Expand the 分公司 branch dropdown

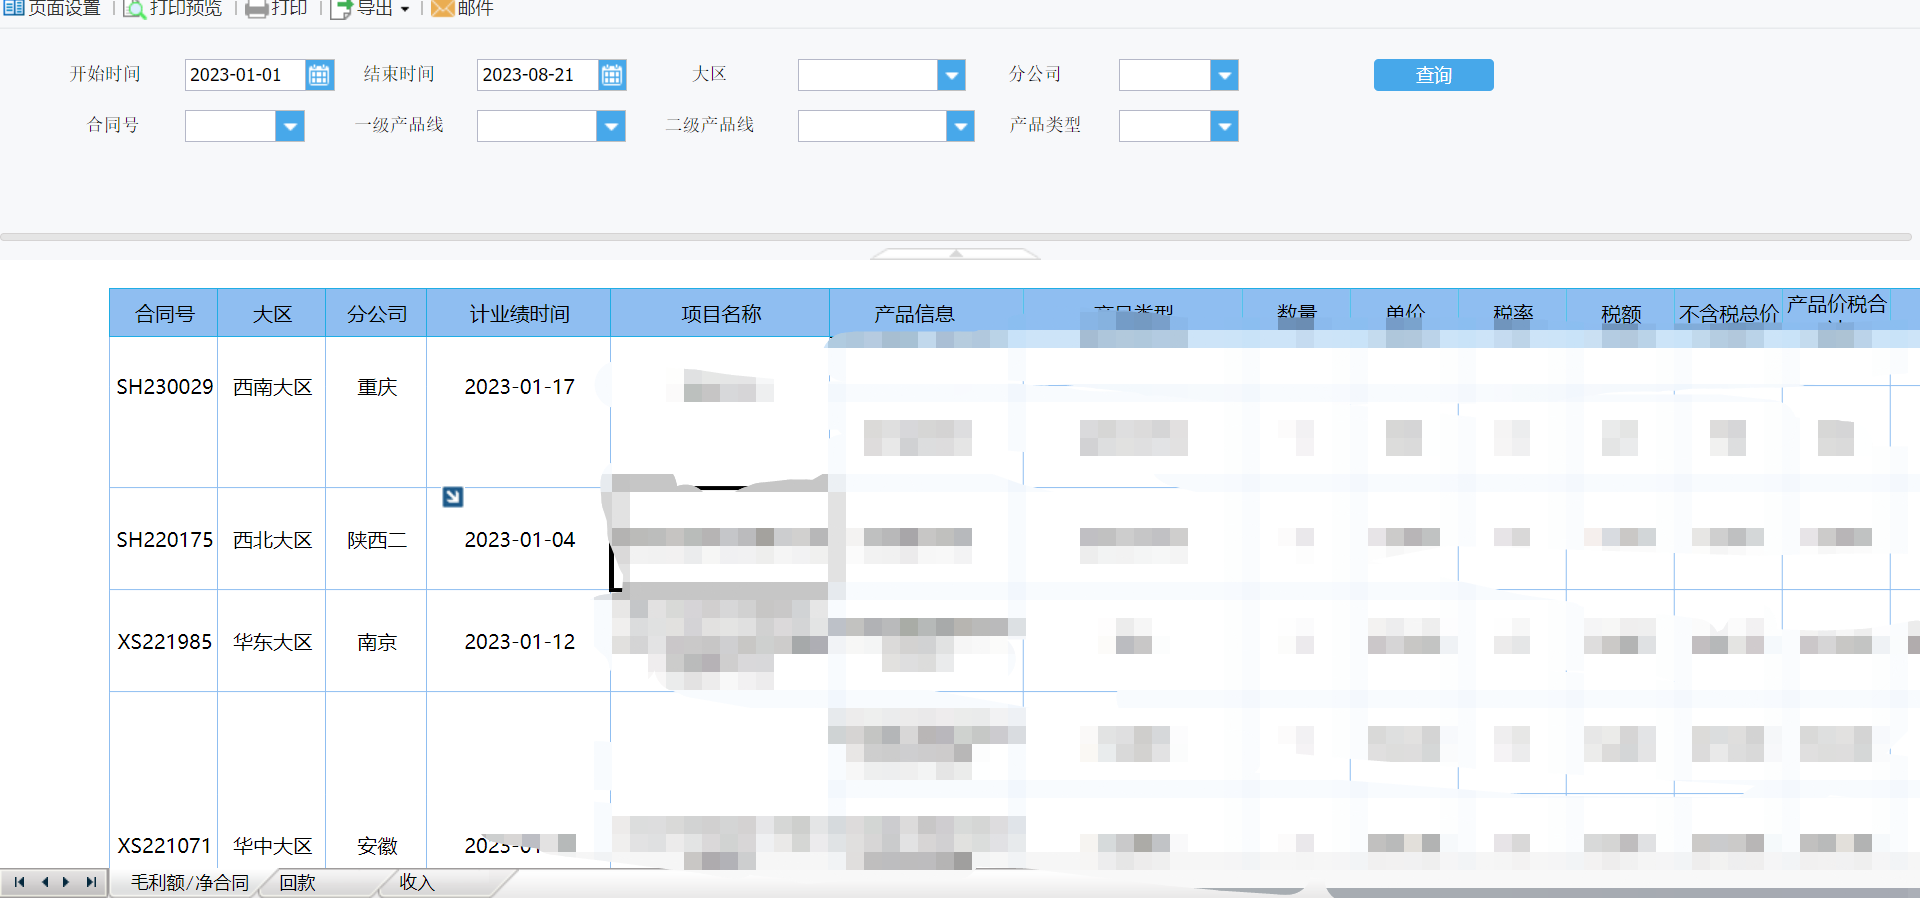pos(1224,75)
